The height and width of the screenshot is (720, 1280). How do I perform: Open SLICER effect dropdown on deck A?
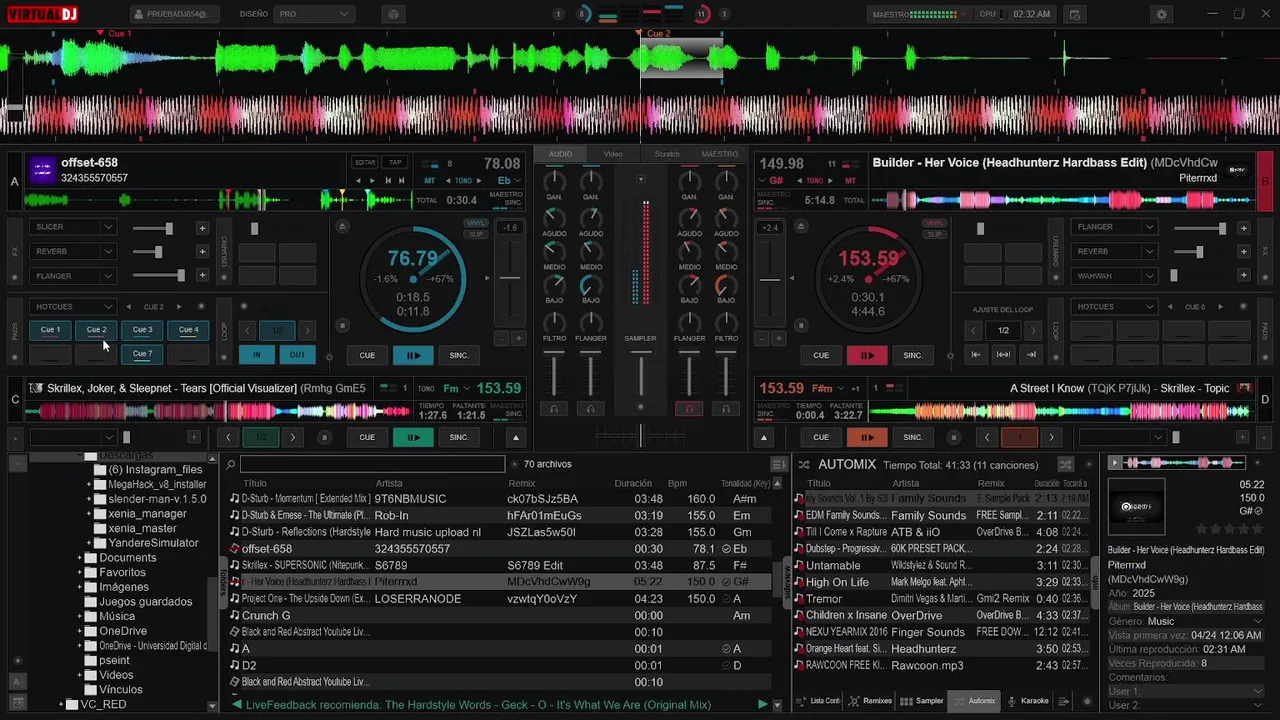[72, 227]
